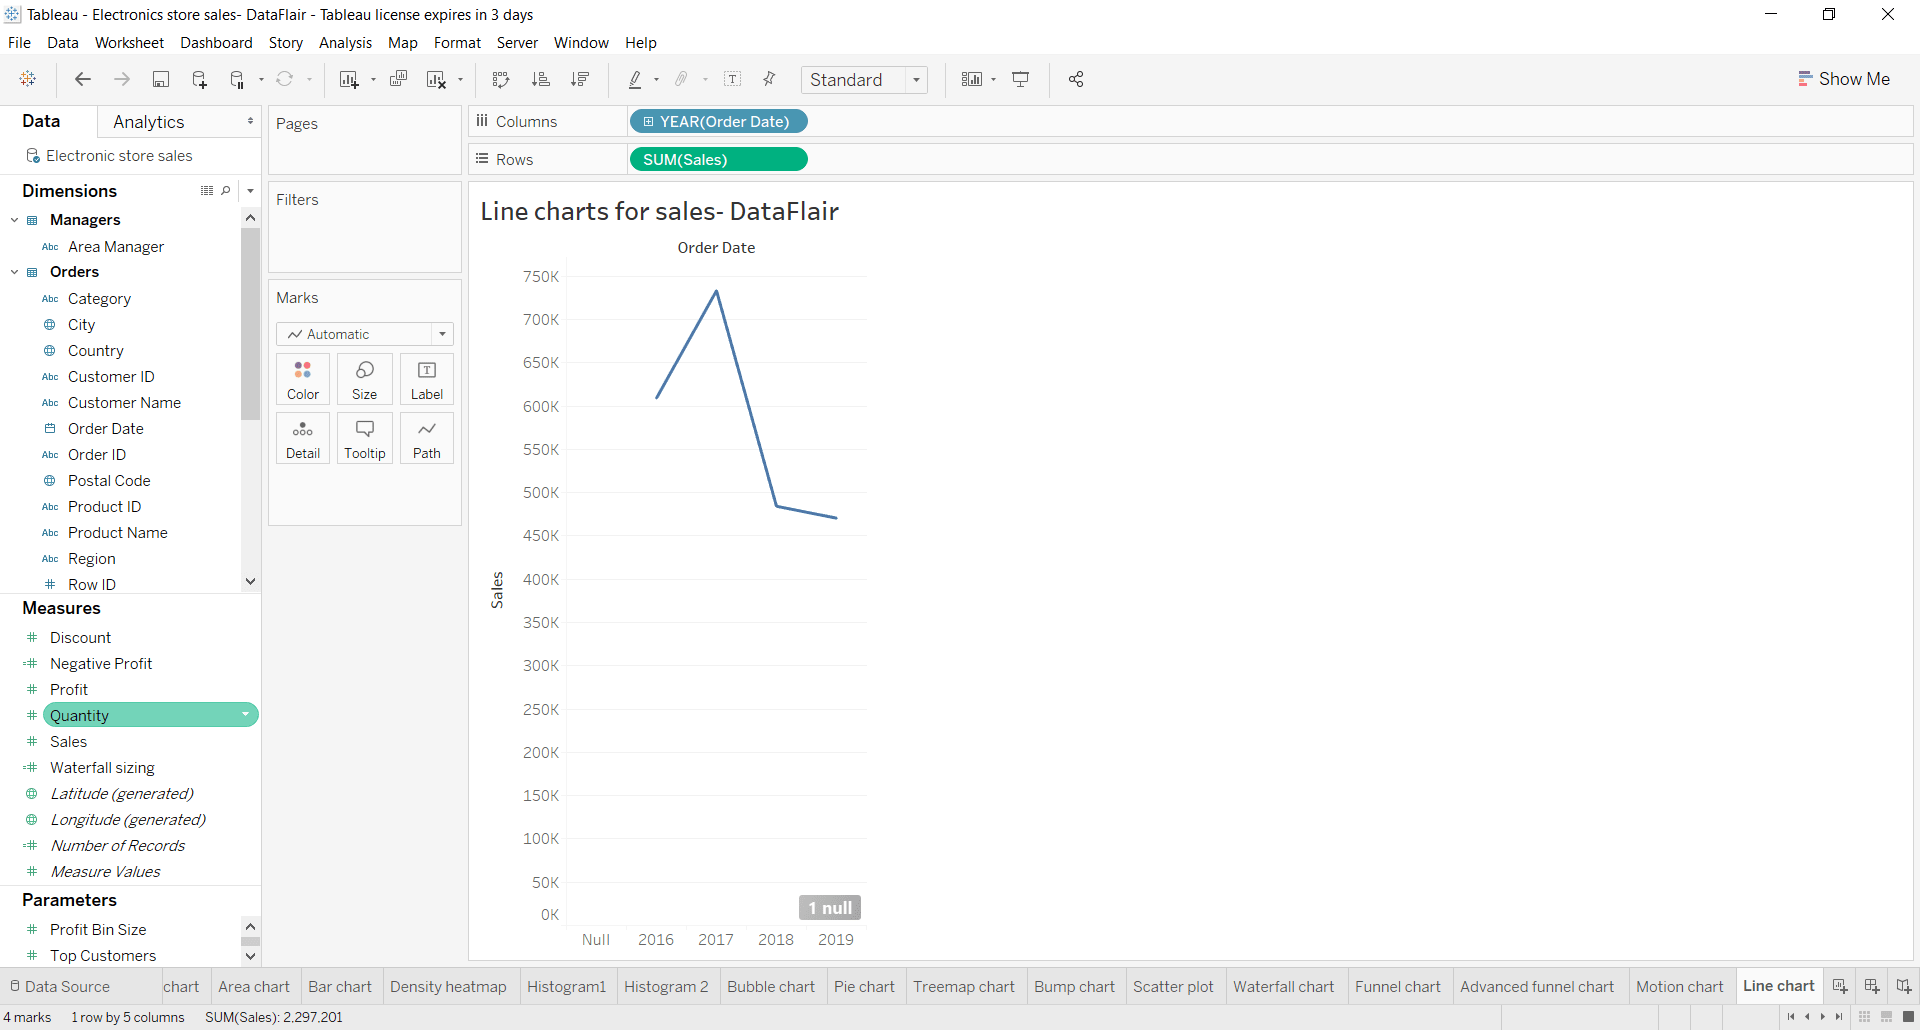
Task: Click new story icon beside sheet tabs
Action: [x=1904, y=986]
